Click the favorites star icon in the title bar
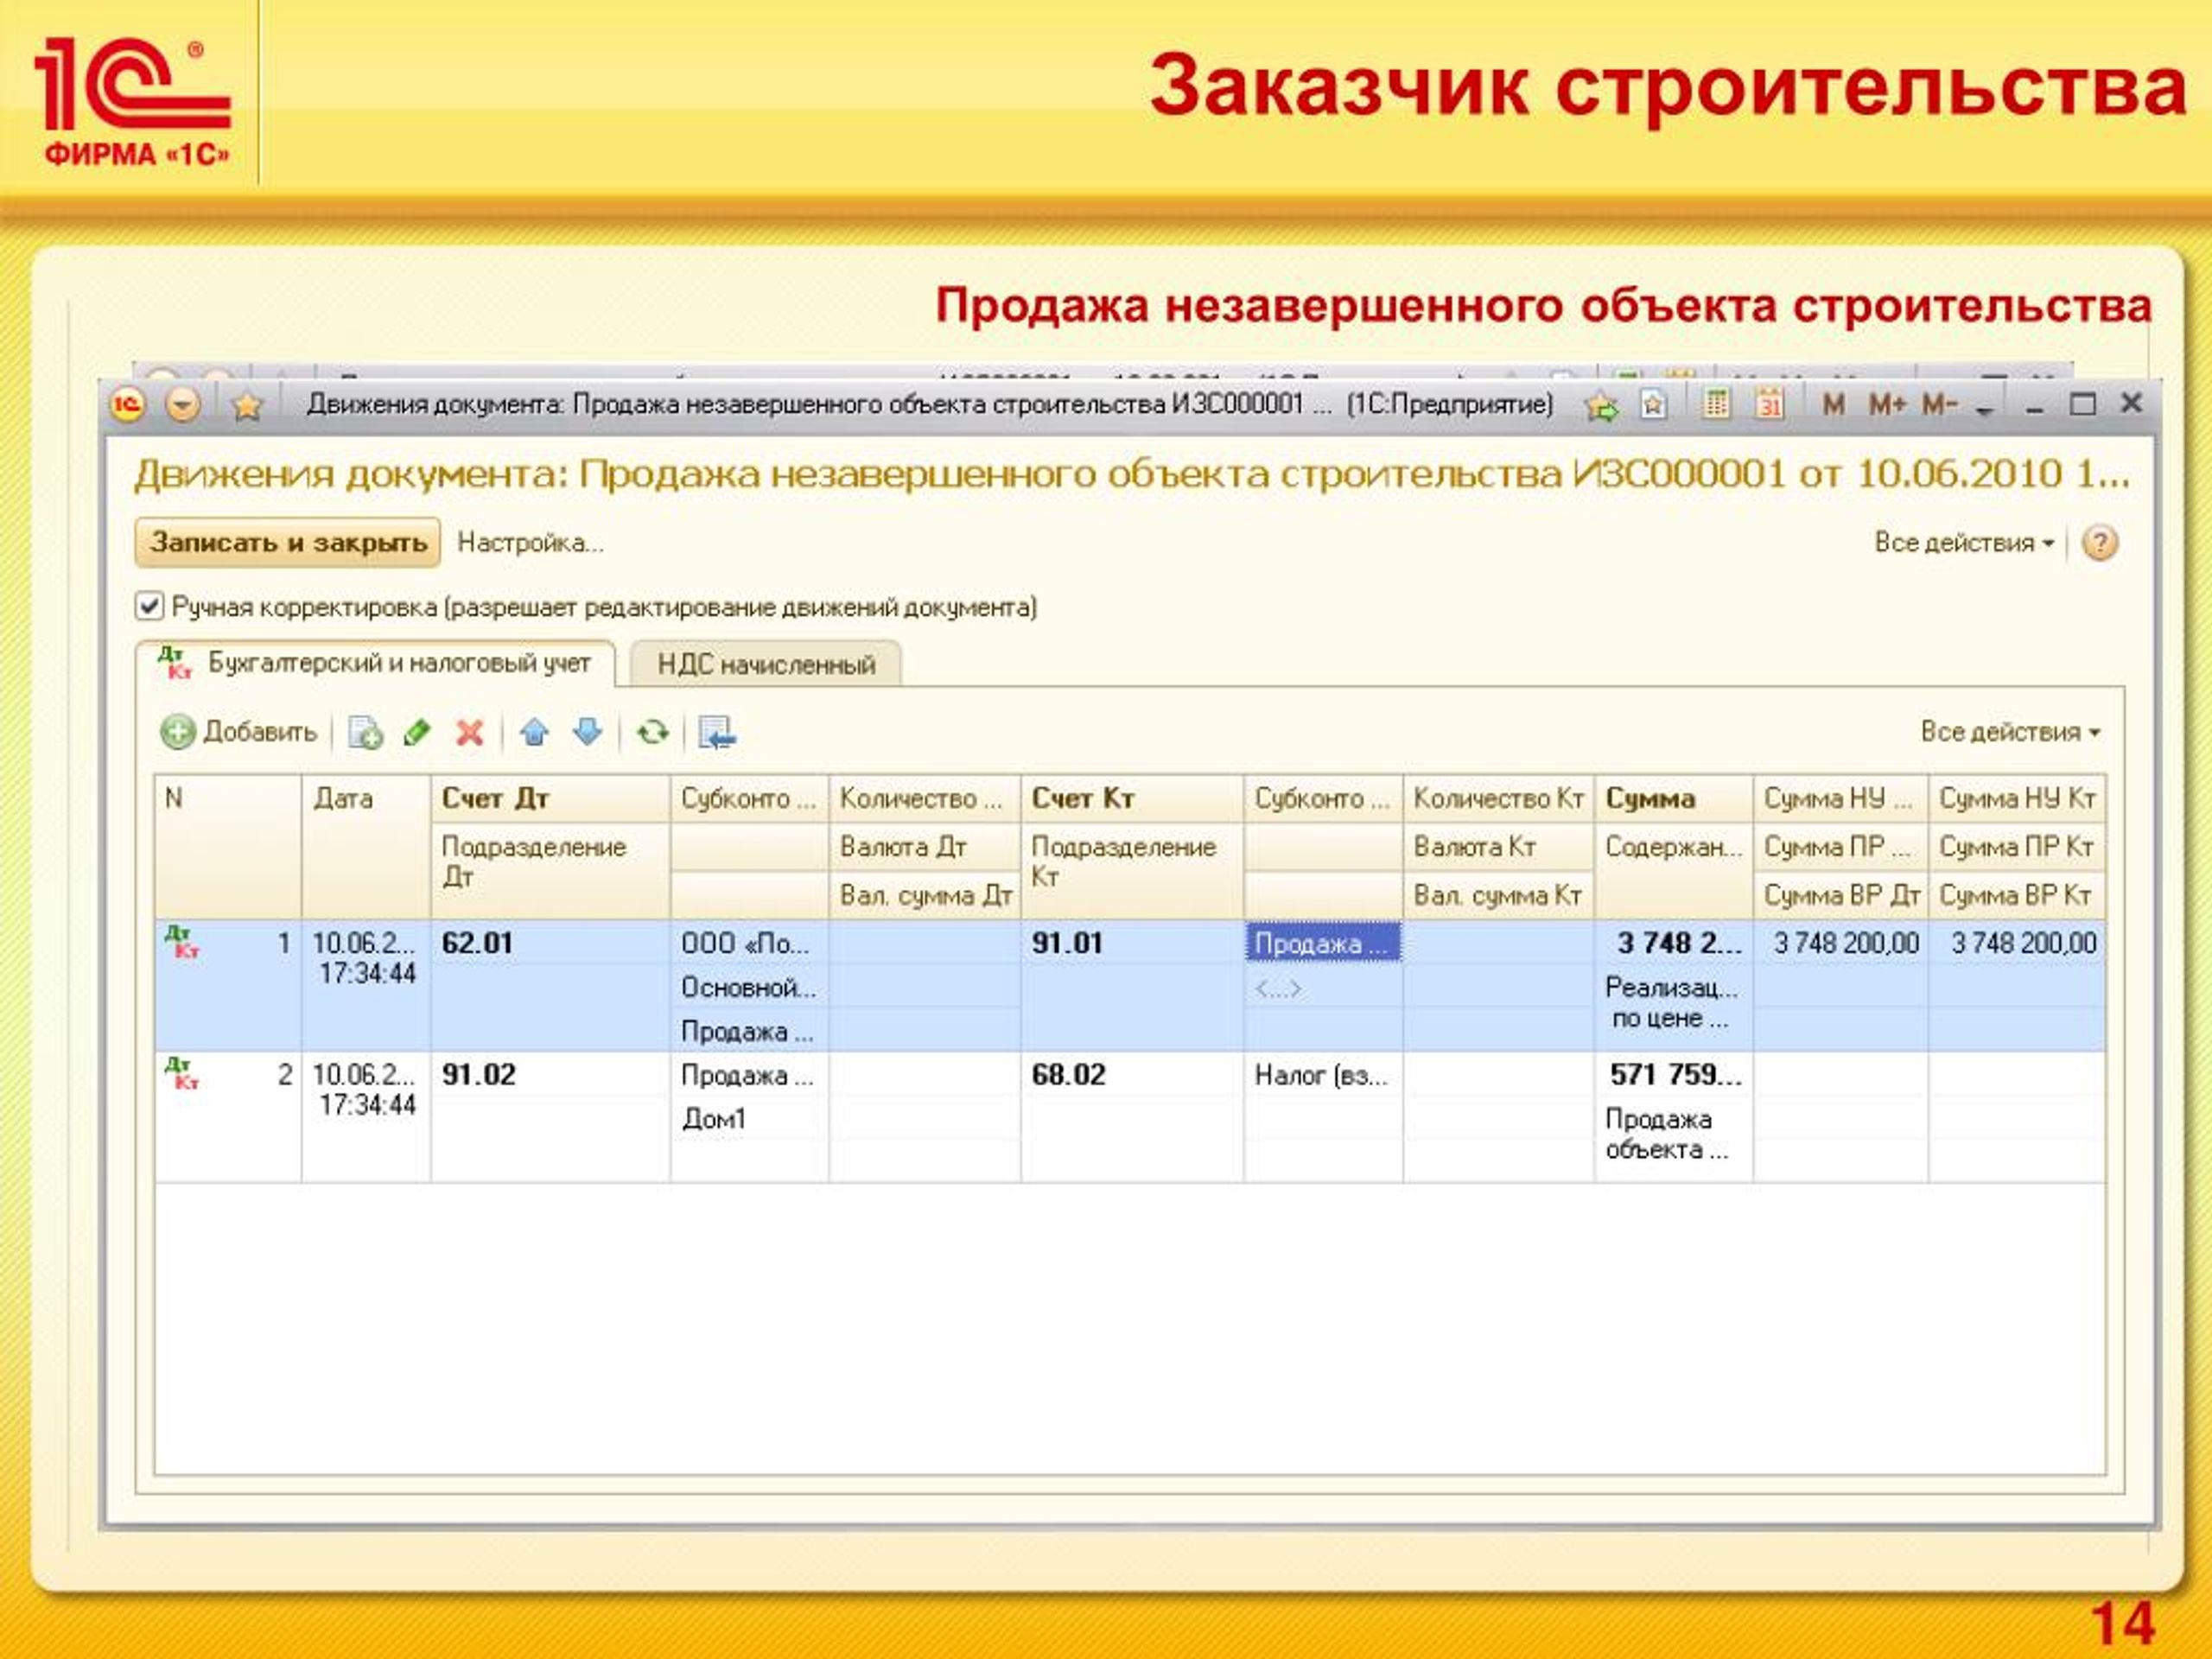This screenshot has width=2212, height=1659. (x=246, y=405)
